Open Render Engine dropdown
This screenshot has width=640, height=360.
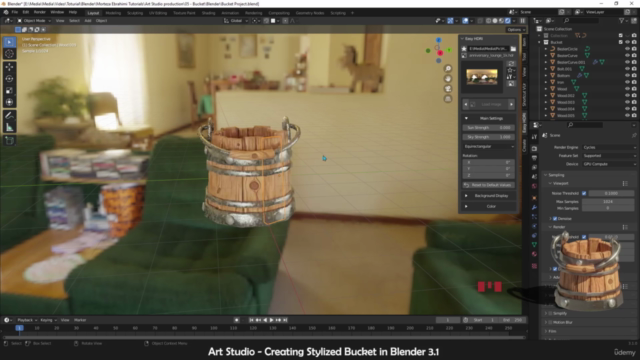(x=609, y=147)
